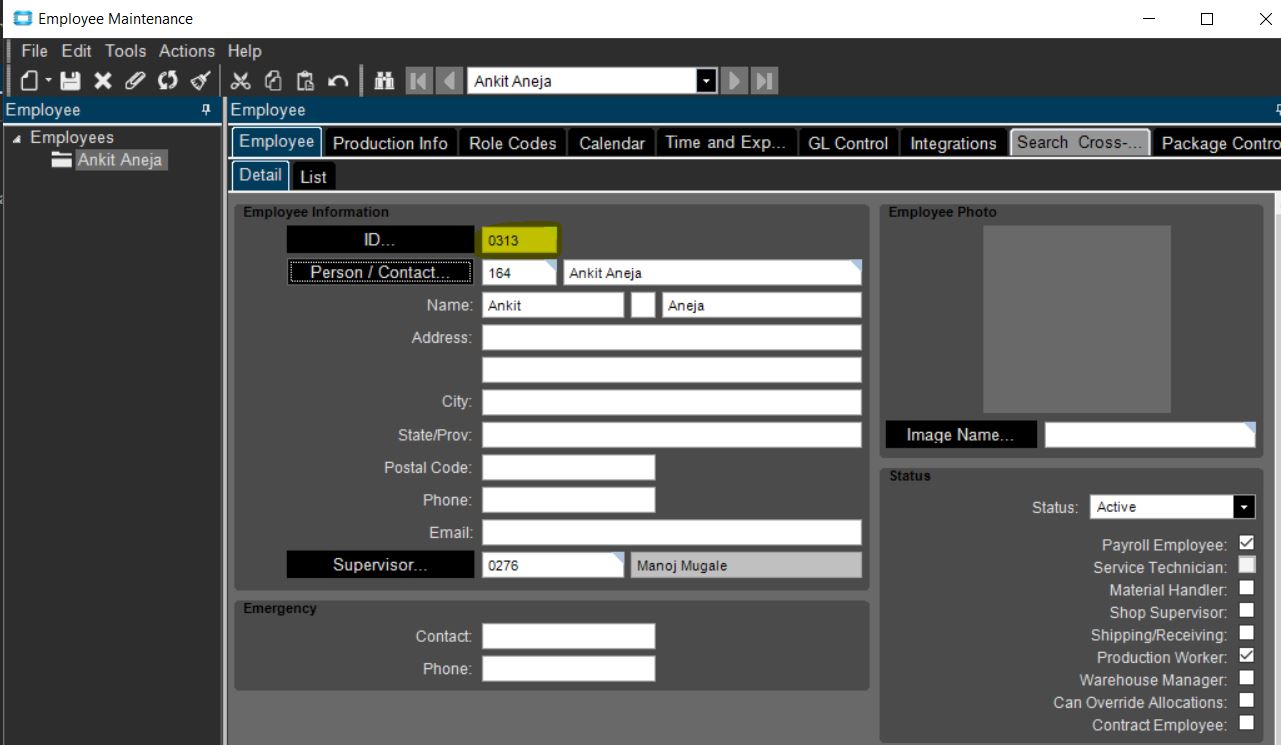Viewport: 1281px width, 745px height.
Task: Click the Save floppy disk icon
Action: [x=70, y=81]
